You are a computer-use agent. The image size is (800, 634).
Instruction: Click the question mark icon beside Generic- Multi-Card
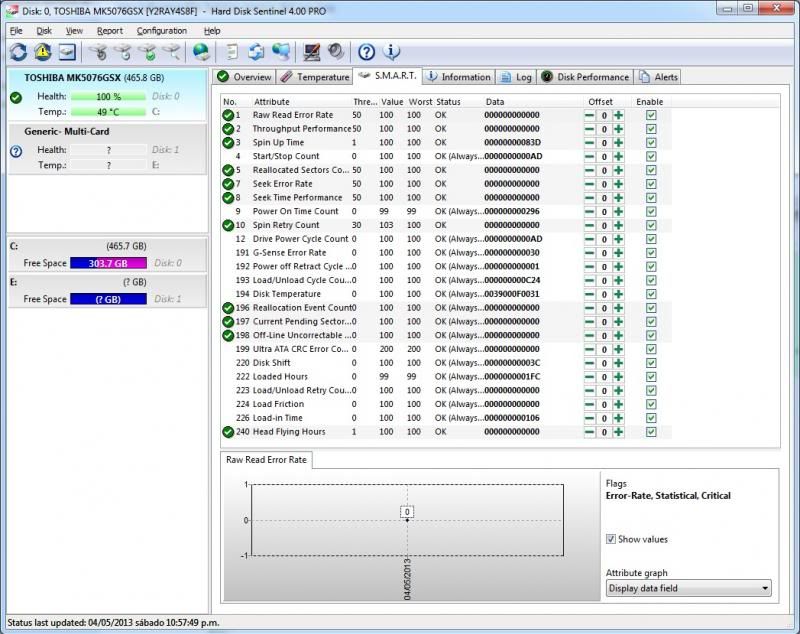16,151
